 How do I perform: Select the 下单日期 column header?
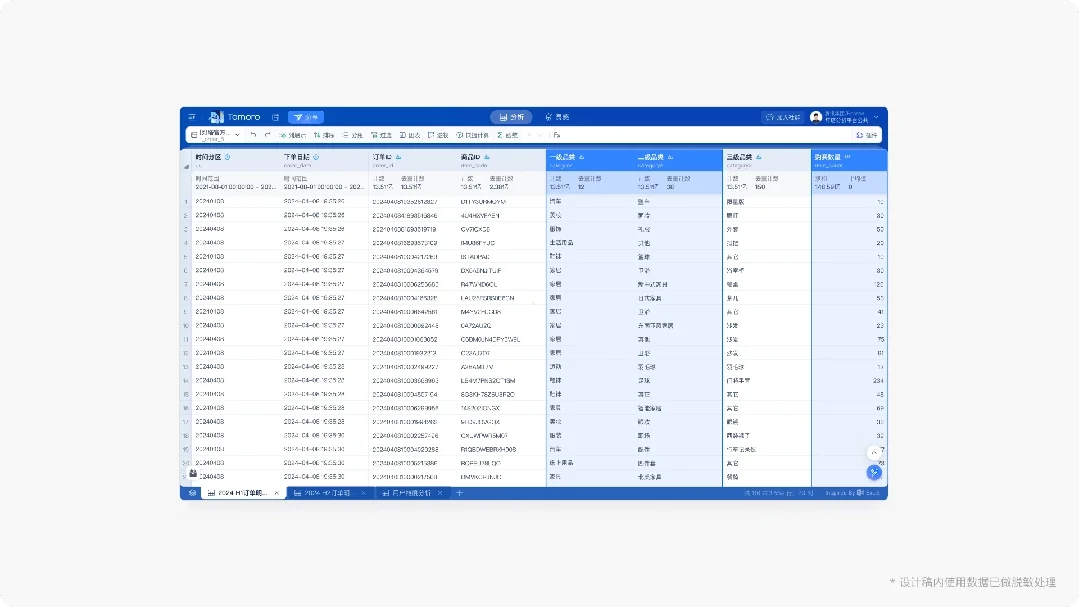[x=324, y=160]
